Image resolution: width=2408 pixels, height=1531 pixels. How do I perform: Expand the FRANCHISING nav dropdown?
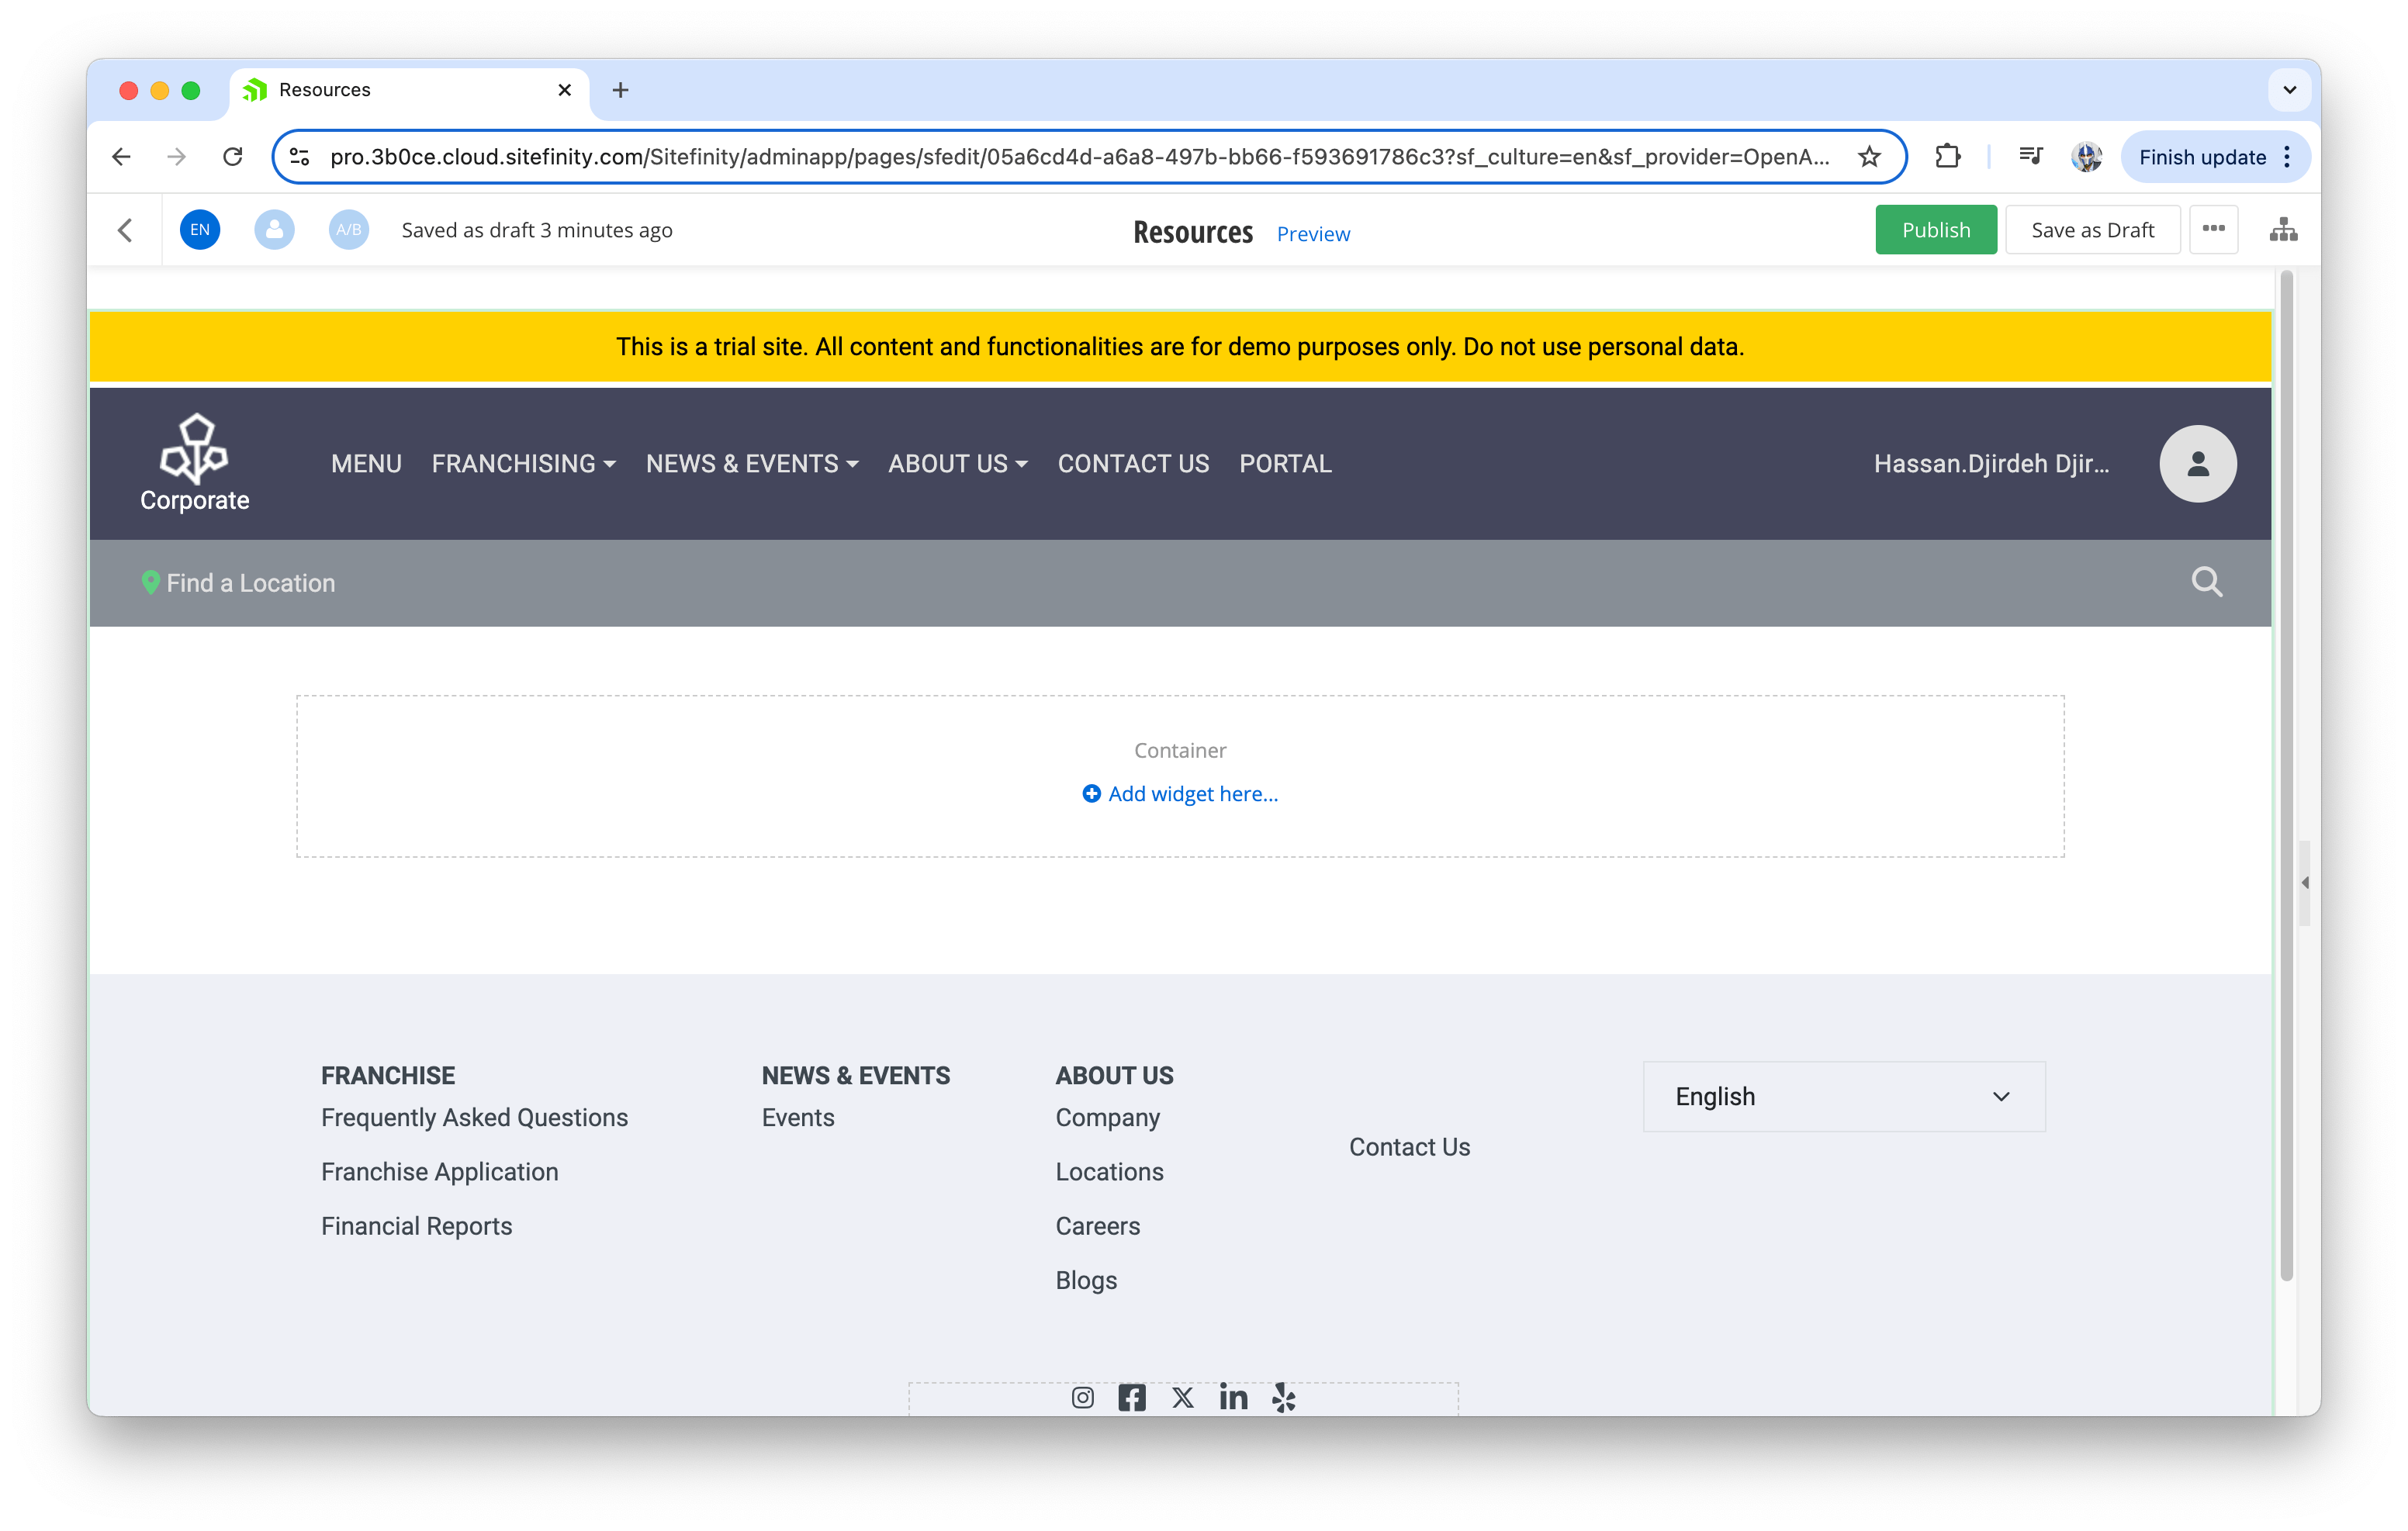(x=523, y=464)
